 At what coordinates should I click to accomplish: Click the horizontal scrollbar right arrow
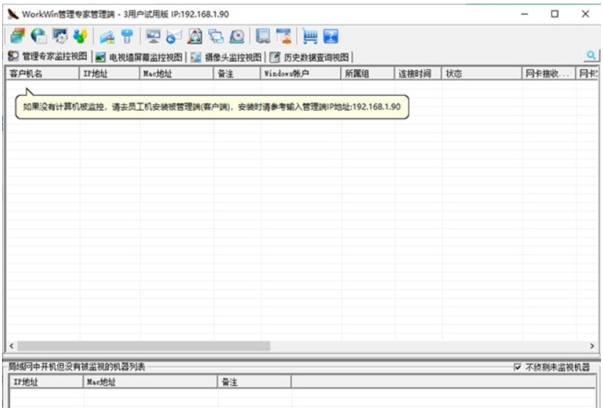[x=592, y=346]
